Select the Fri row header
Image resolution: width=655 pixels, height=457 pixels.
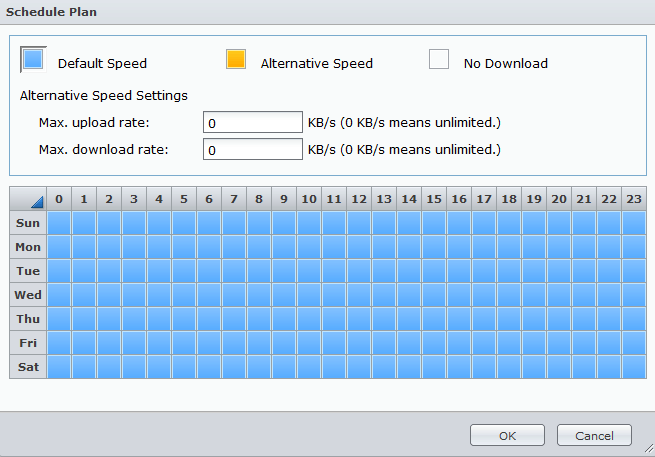pyautogui.click(x=28, y=343)
